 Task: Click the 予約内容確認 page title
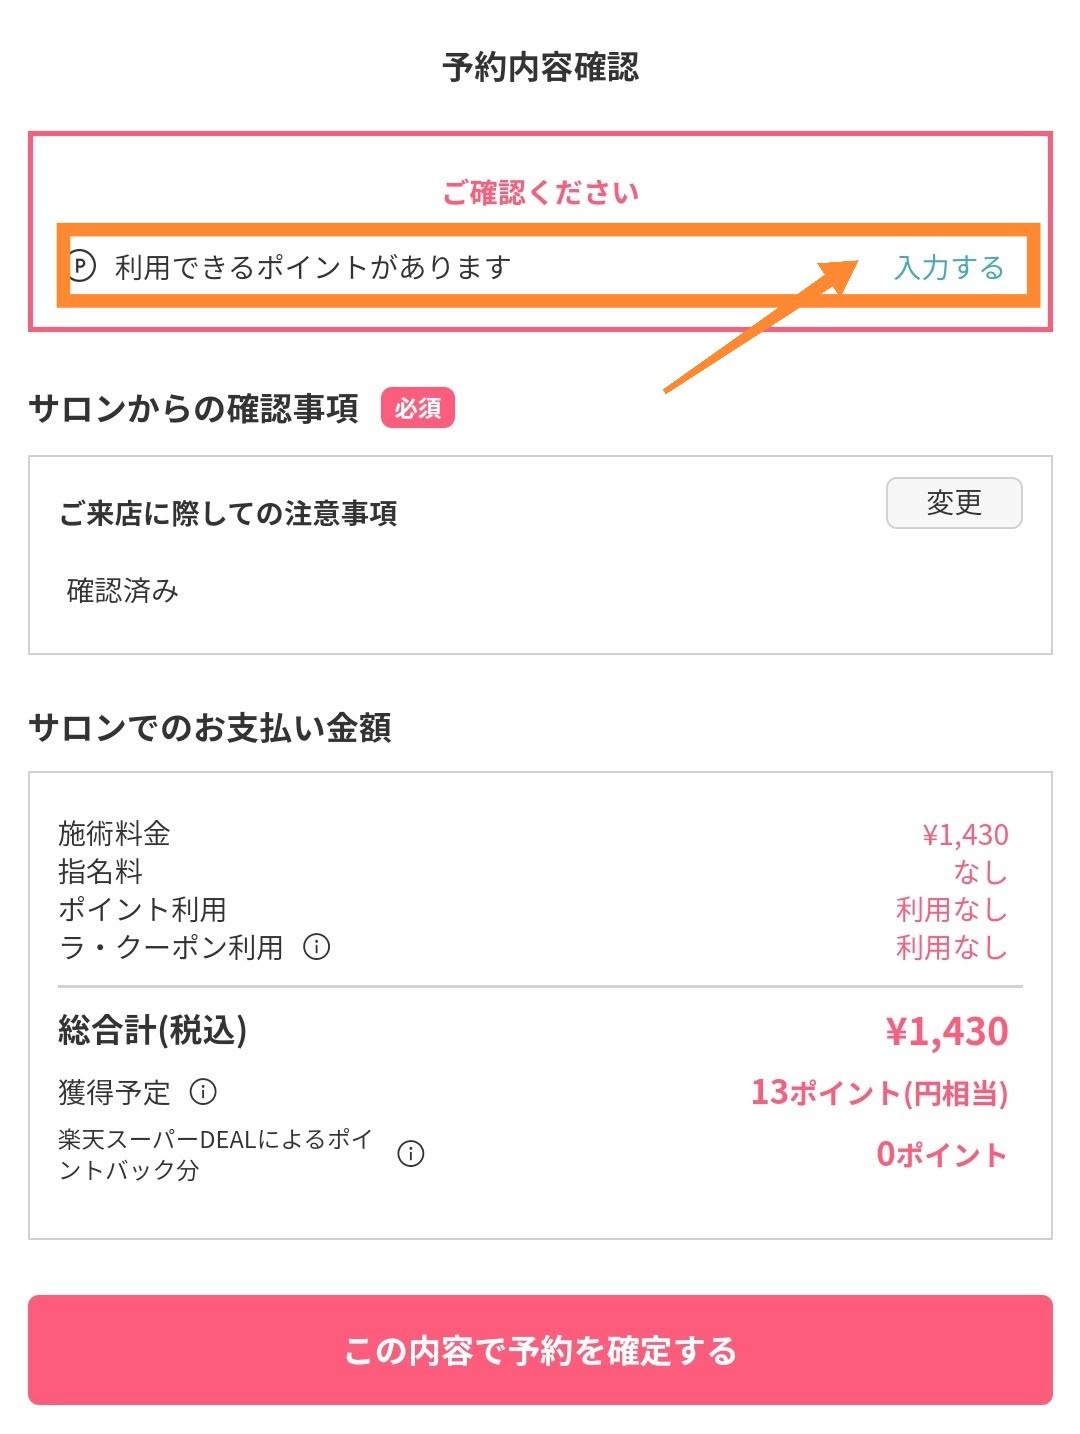point(540,68)
